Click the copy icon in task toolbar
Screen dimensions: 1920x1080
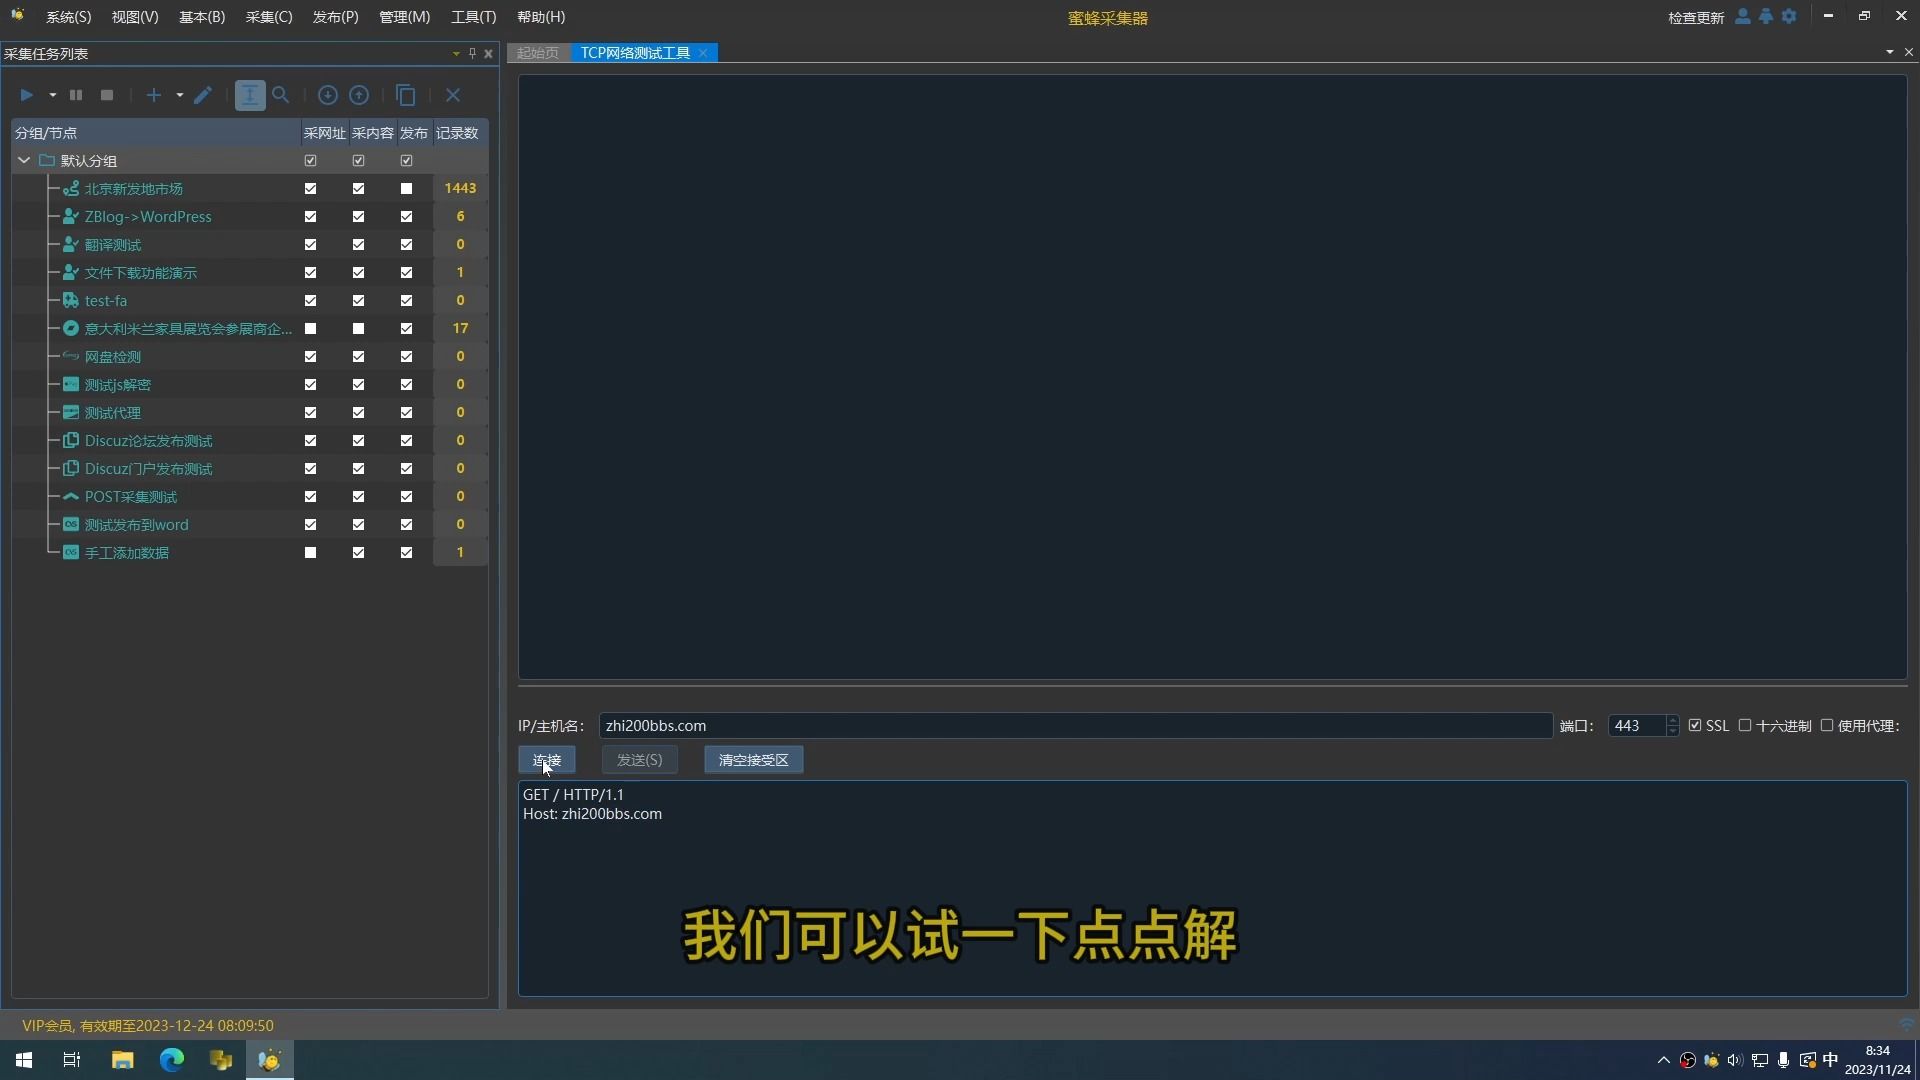[406, 95]
